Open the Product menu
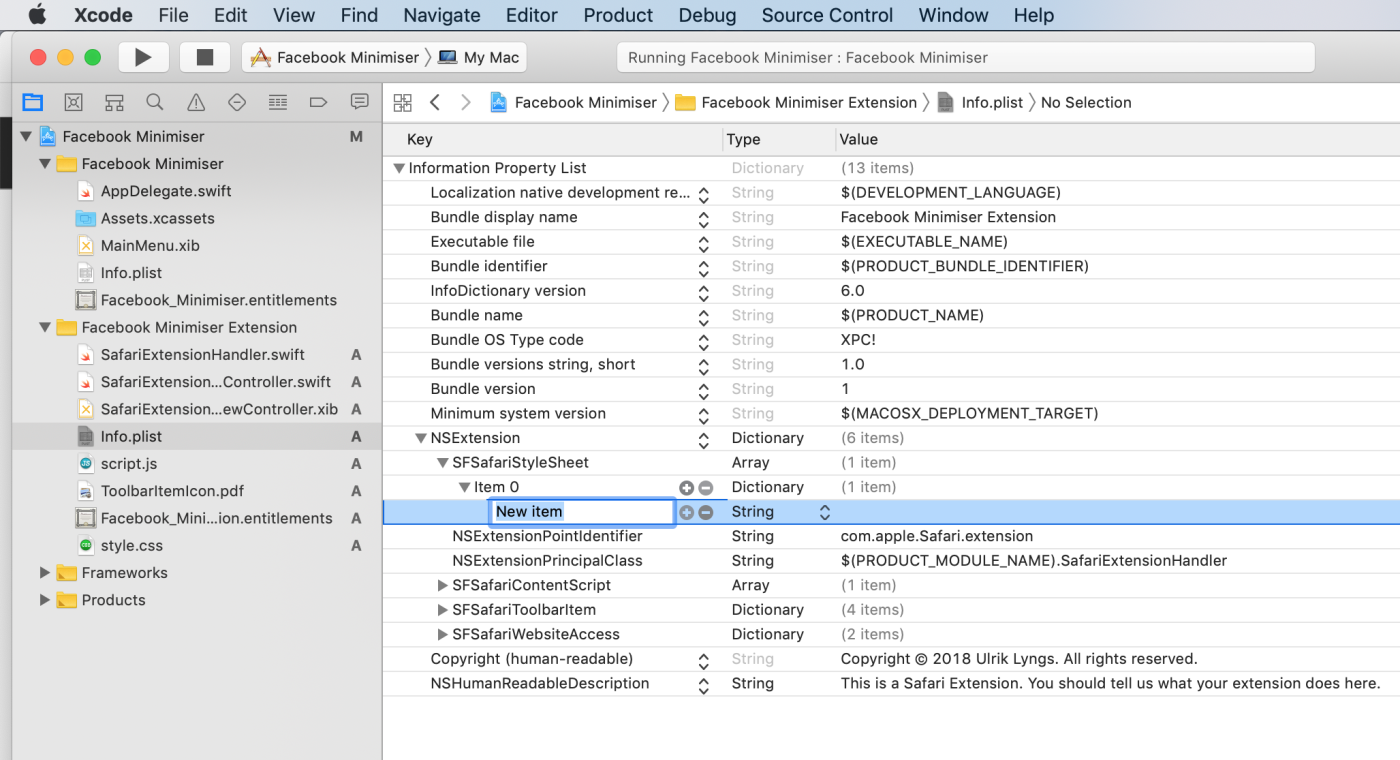The width and height of the screenshot is (1400, 760). pyautogui.click(x=618, y=15)
